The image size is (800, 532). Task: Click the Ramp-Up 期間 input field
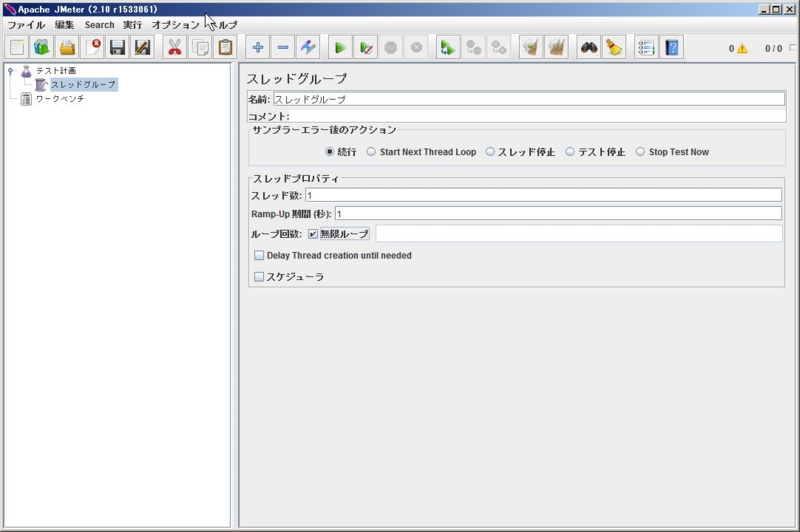[558, 213]
